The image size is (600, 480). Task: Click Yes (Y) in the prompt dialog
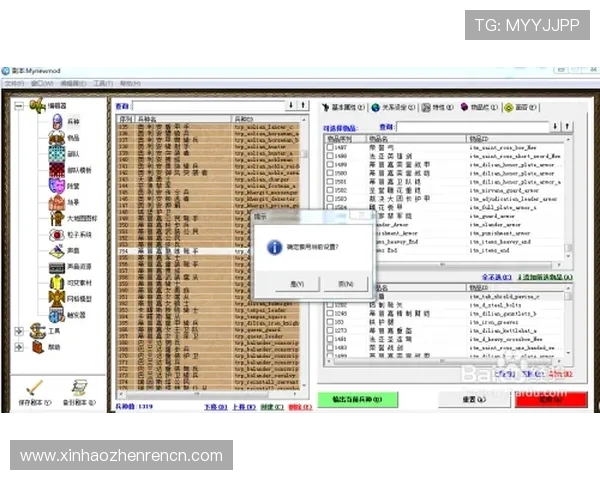(x=297, y=284)
